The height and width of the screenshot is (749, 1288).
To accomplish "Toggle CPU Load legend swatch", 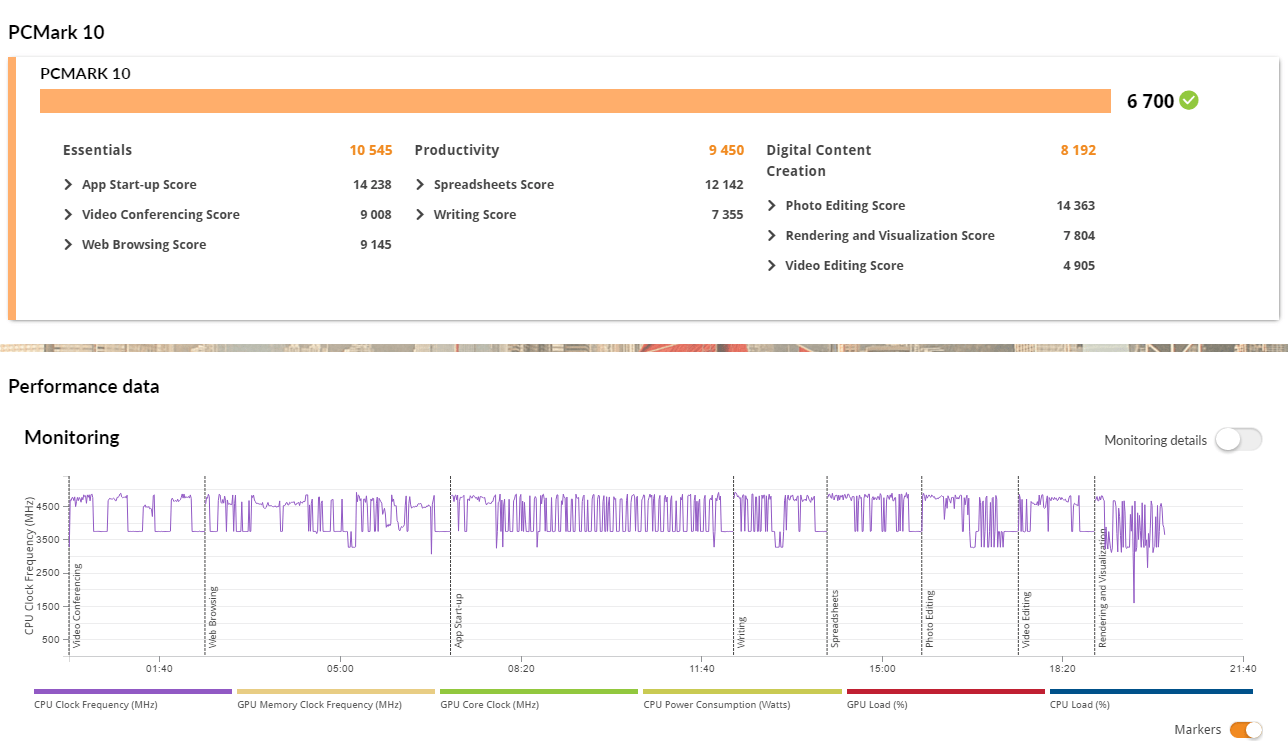I will [x=1151, y=691].
